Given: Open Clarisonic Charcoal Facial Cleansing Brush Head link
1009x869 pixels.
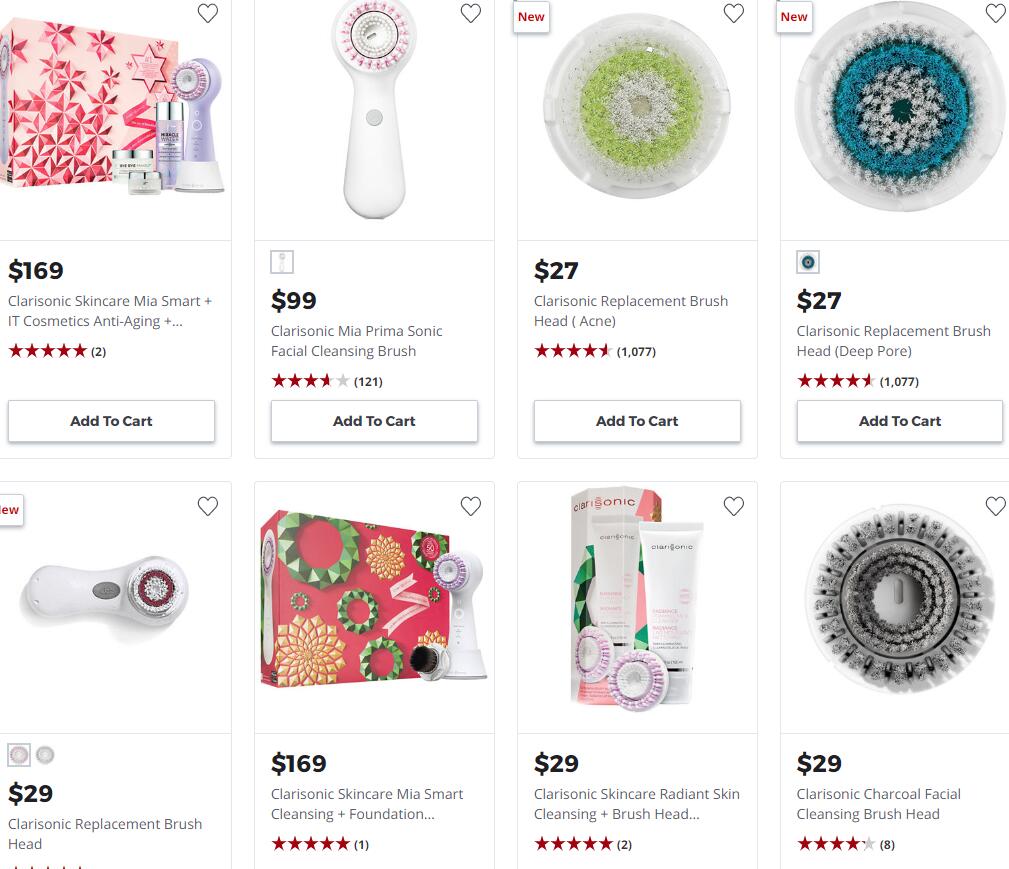Looking at the screenshot, I should pyautogui.click(x=878, y=804).
